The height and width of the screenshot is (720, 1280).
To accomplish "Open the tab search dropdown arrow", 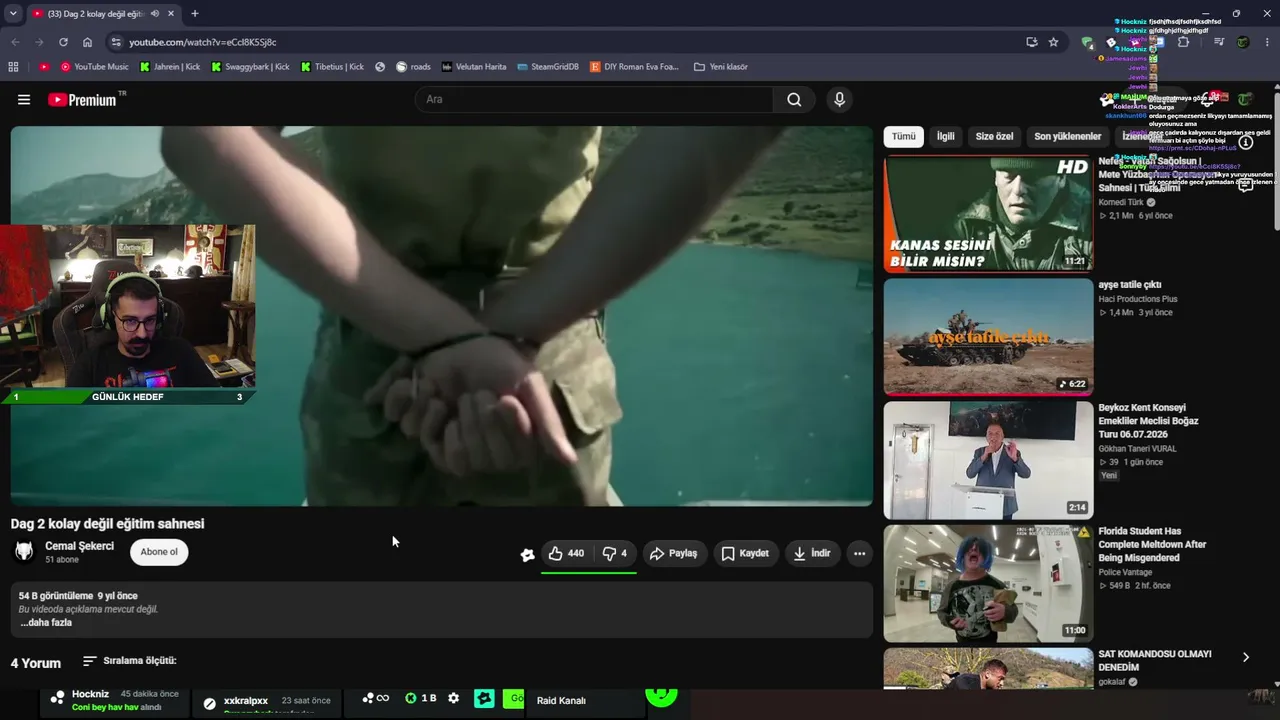I will point(13,14).
